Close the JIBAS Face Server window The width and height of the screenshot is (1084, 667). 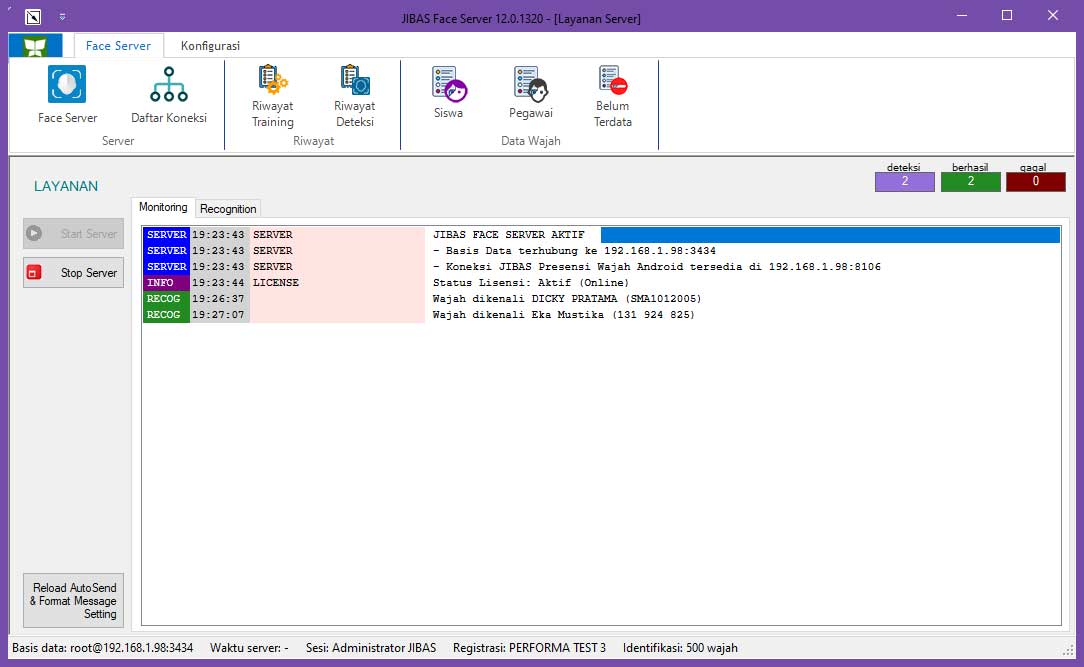pyautogui.click(x=1053, y=15)
